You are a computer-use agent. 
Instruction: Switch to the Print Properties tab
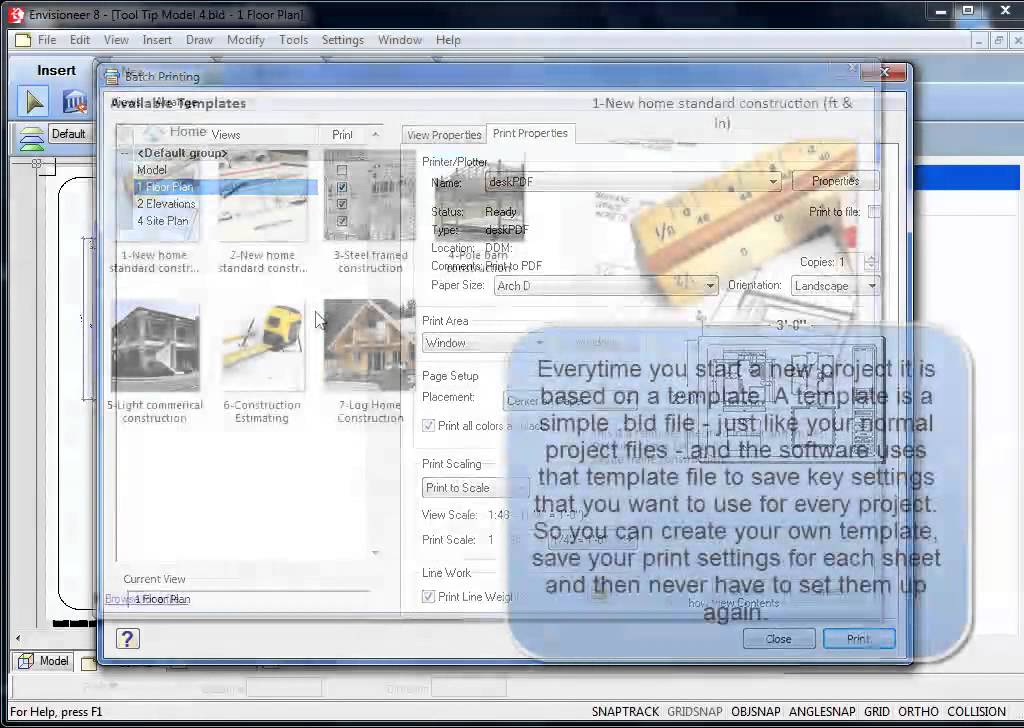(x=530, y=133)
